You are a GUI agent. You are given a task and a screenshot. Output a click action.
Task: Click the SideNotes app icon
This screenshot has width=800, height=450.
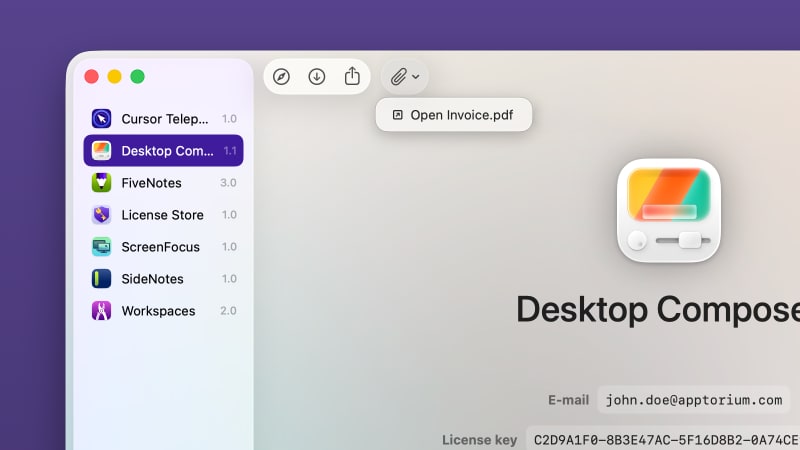click(x=101, y=279)
